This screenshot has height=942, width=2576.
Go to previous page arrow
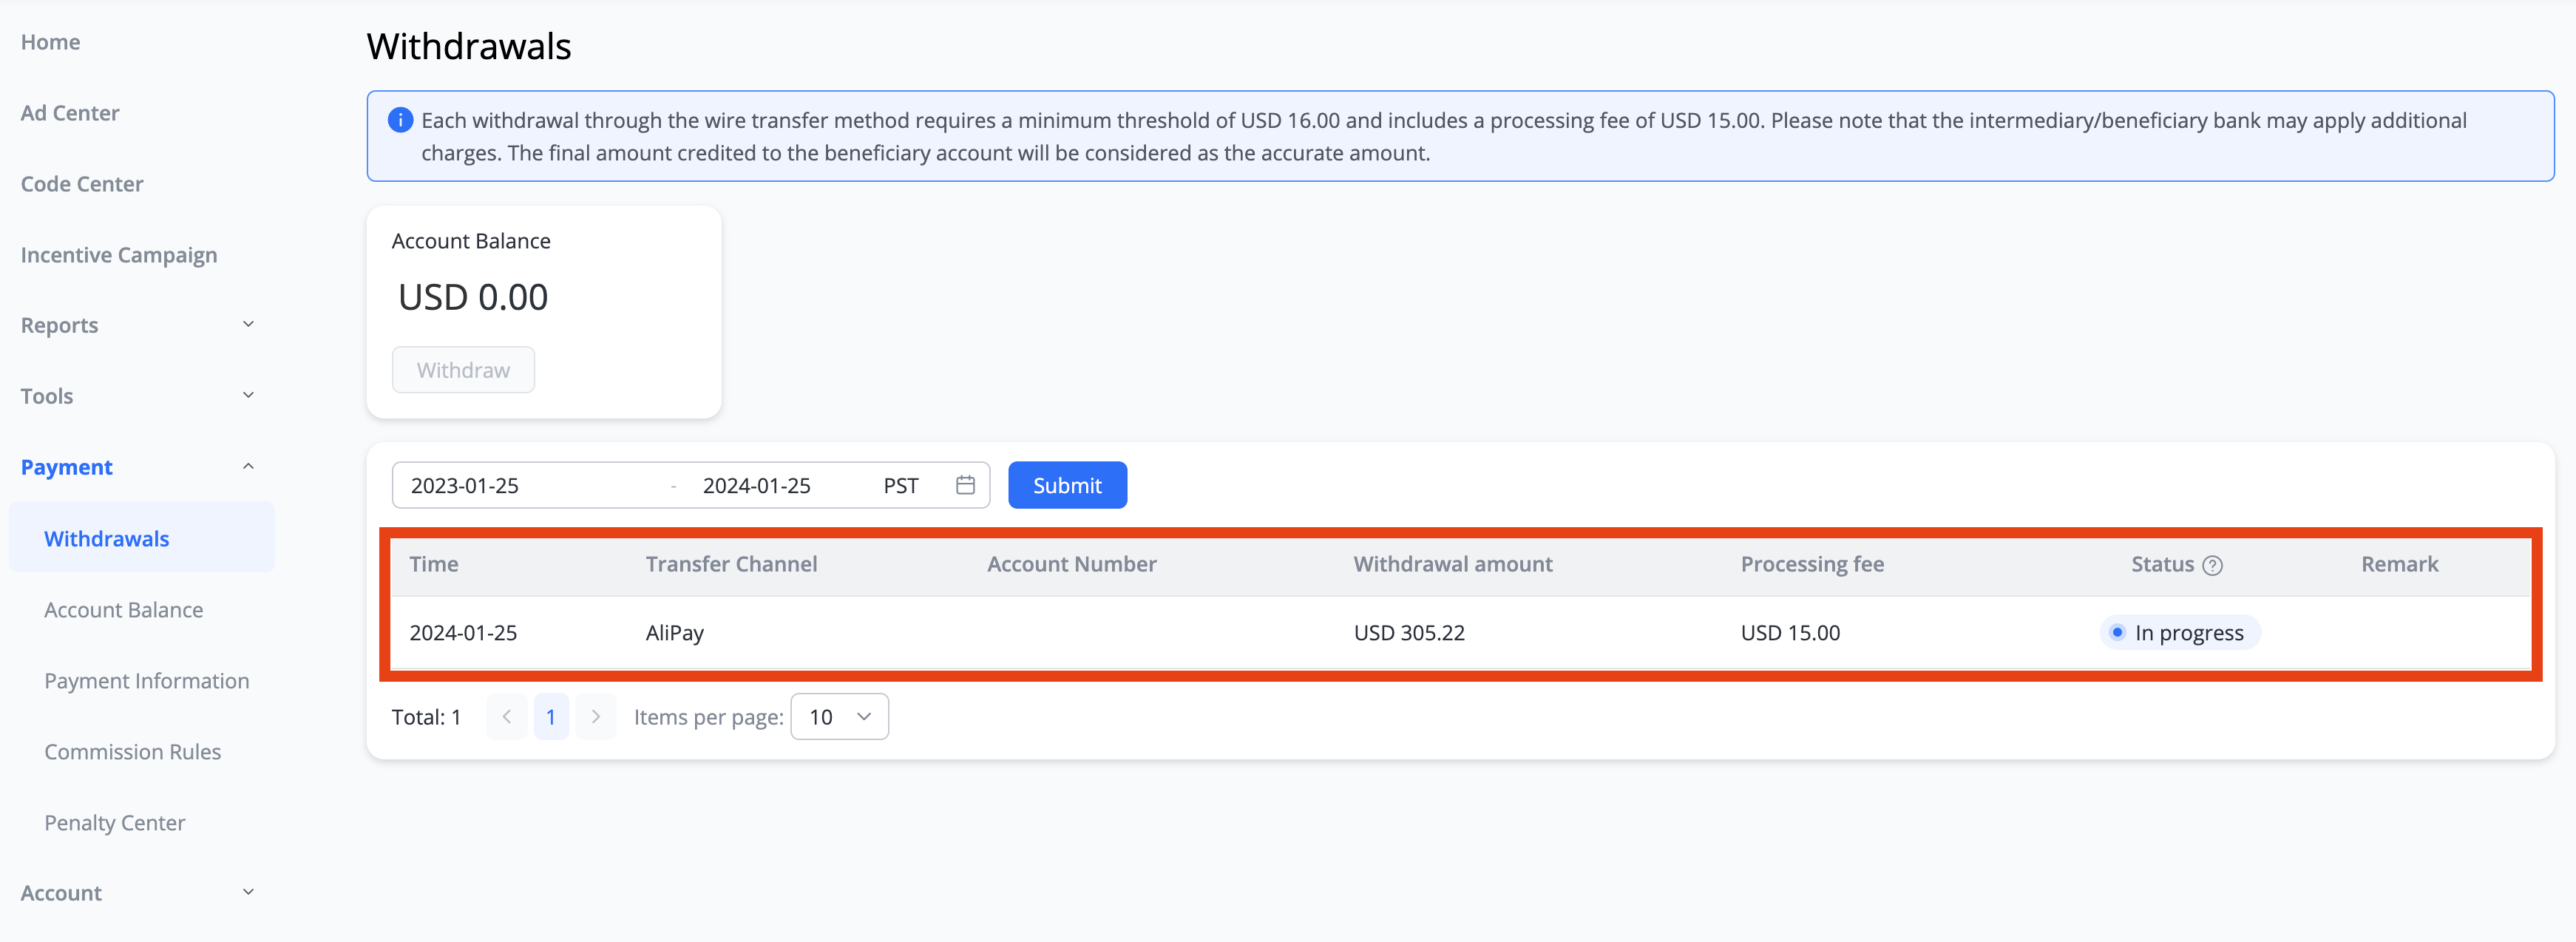pos(507,717)
